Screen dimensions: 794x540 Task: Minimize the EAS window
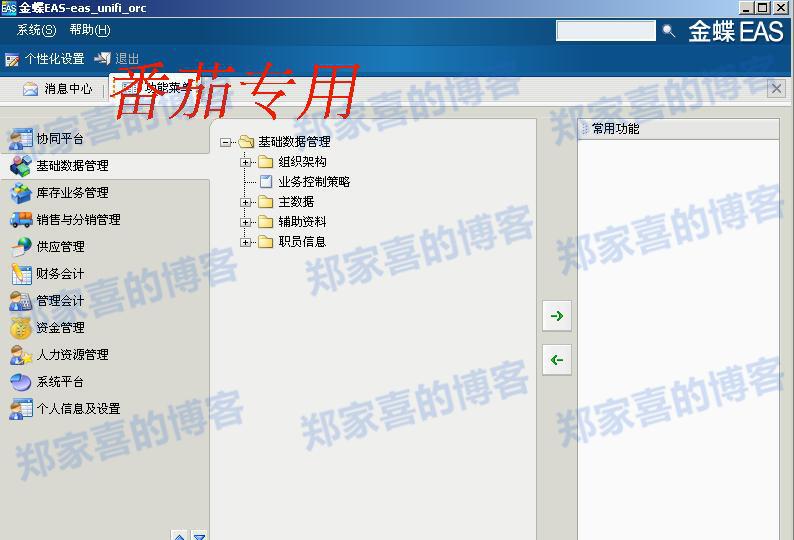coord(746,8)
